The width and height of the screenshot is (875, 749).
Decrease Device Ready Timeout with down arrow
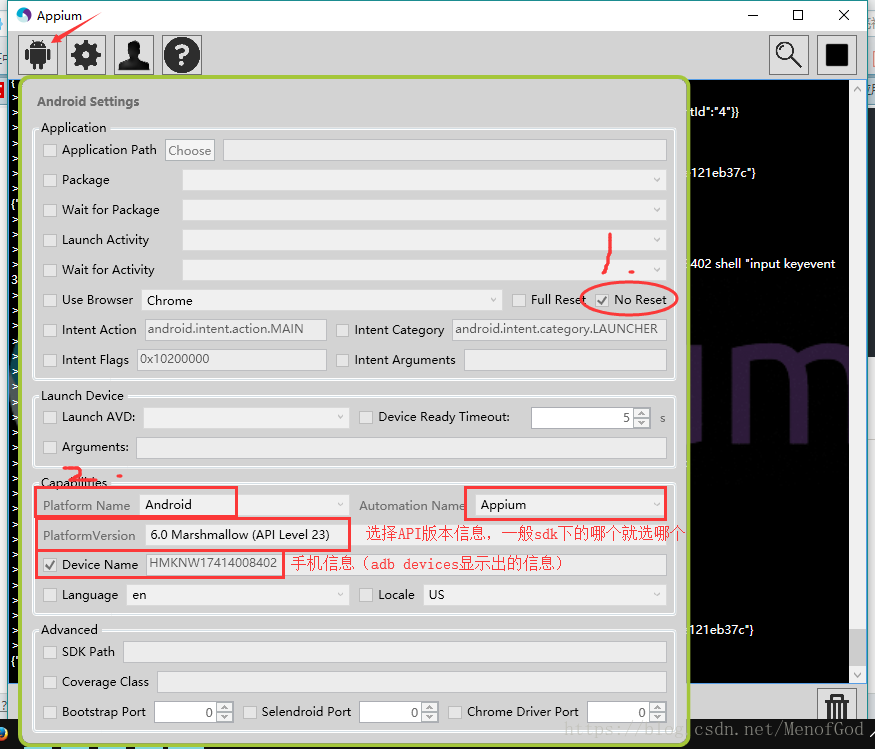(x=642, y=422)
